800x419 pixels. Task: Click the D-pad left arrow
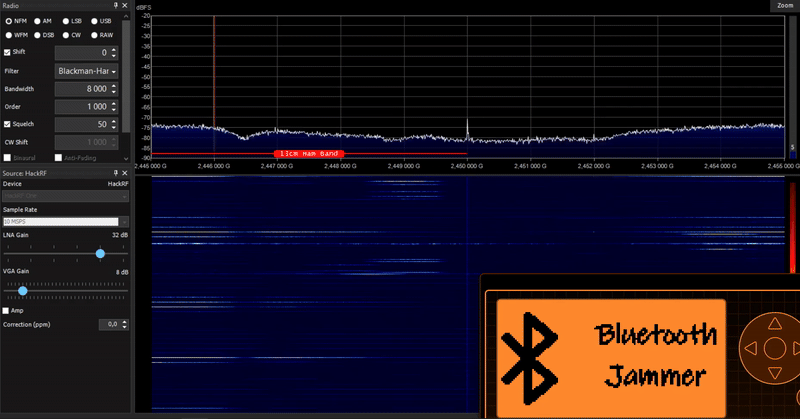(751, 349)
